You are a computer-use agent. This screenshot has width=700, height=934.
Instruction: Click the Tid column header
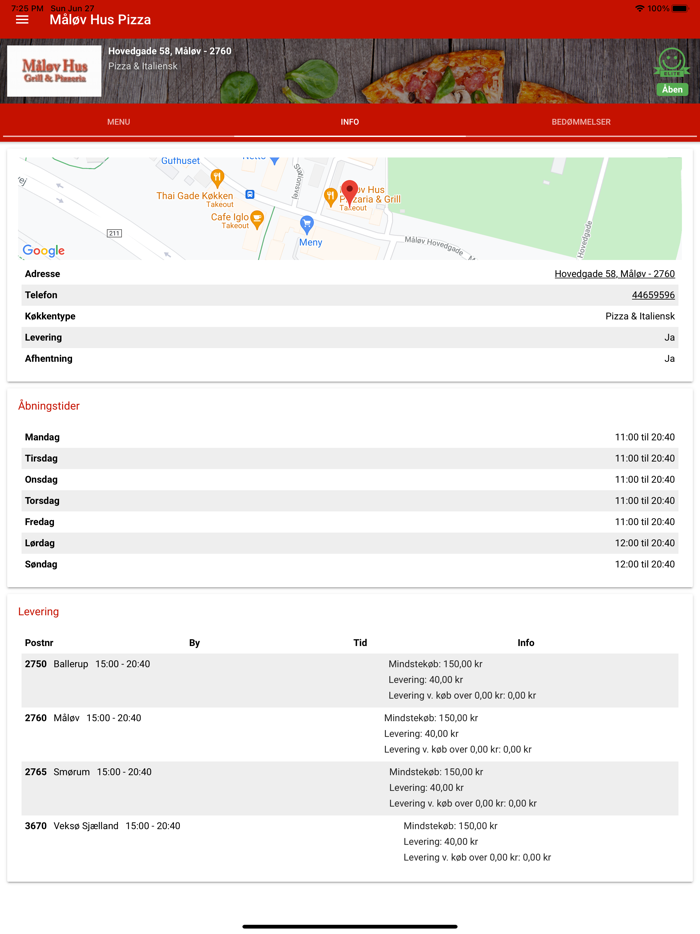[360, 643]
